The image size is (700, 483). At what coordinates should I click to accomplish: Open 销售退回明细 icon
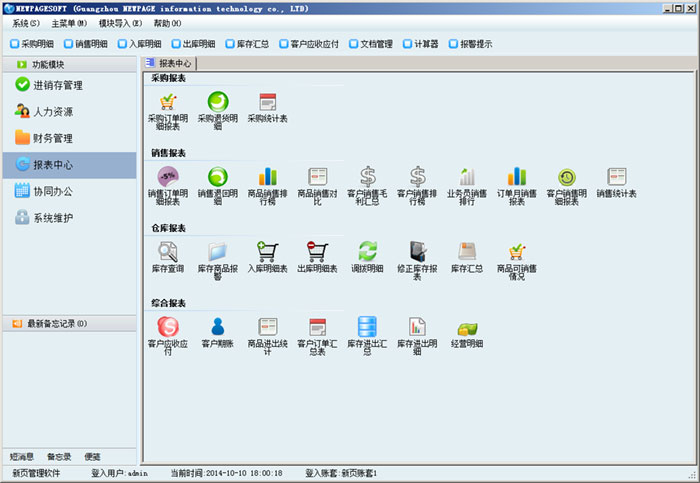click(218, 177)
